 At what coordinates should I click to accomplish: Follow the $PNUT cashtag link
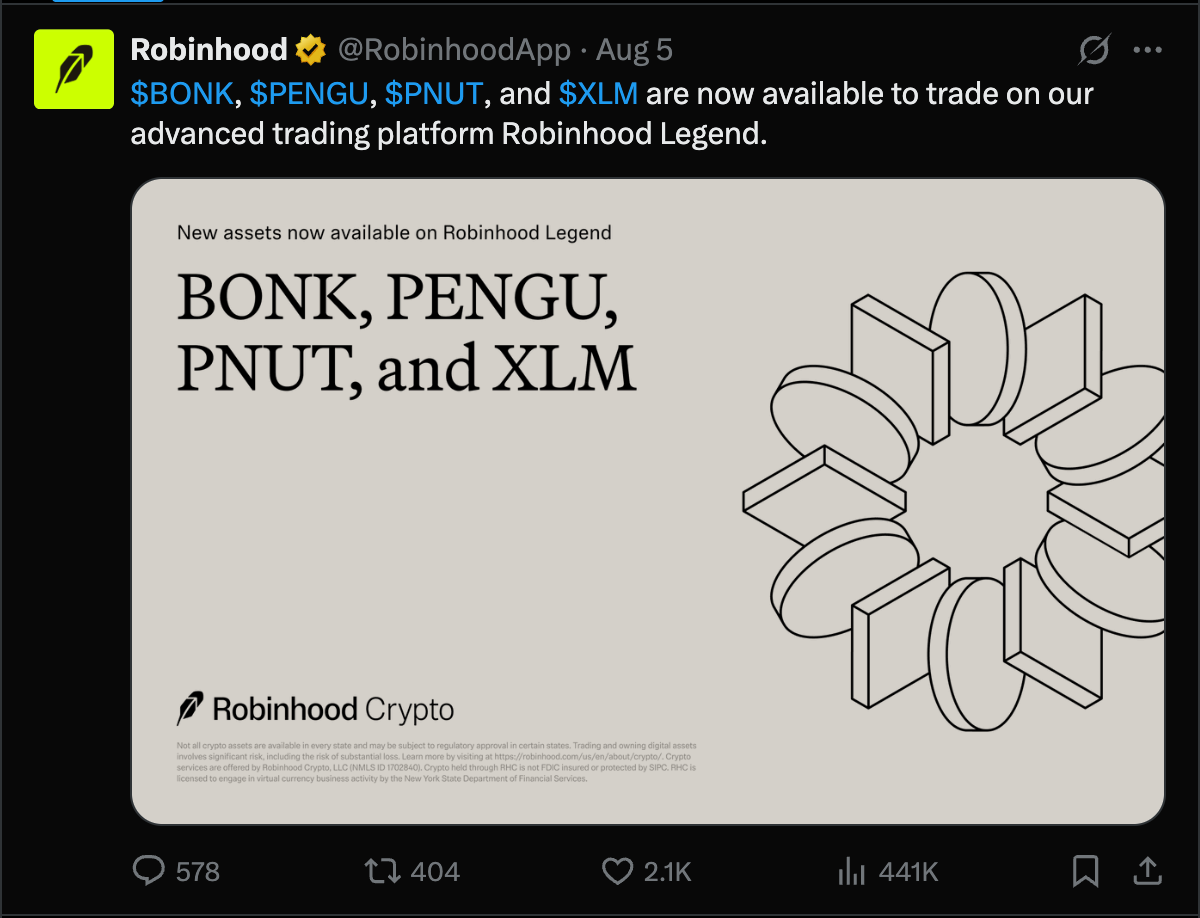[432, 93]
